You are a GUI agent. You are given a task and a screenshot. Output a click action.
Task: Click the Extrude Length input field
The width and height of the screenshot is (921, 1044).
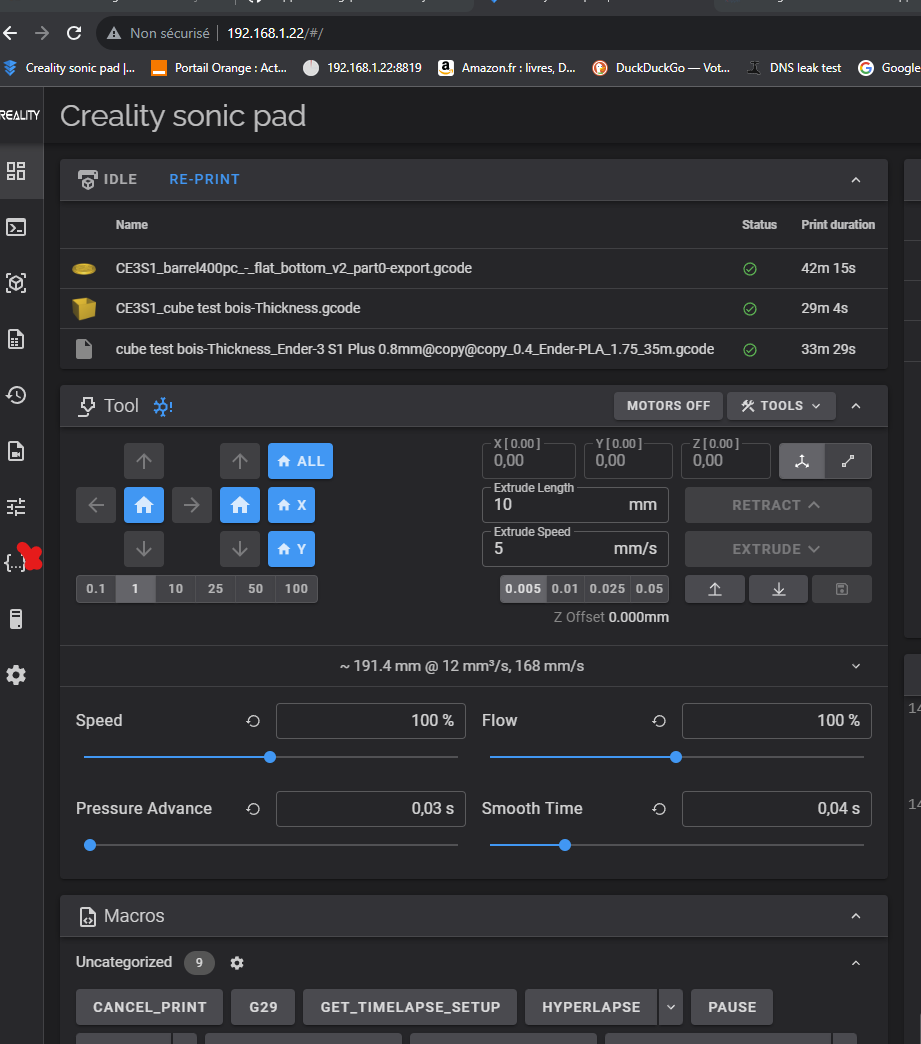575,505
